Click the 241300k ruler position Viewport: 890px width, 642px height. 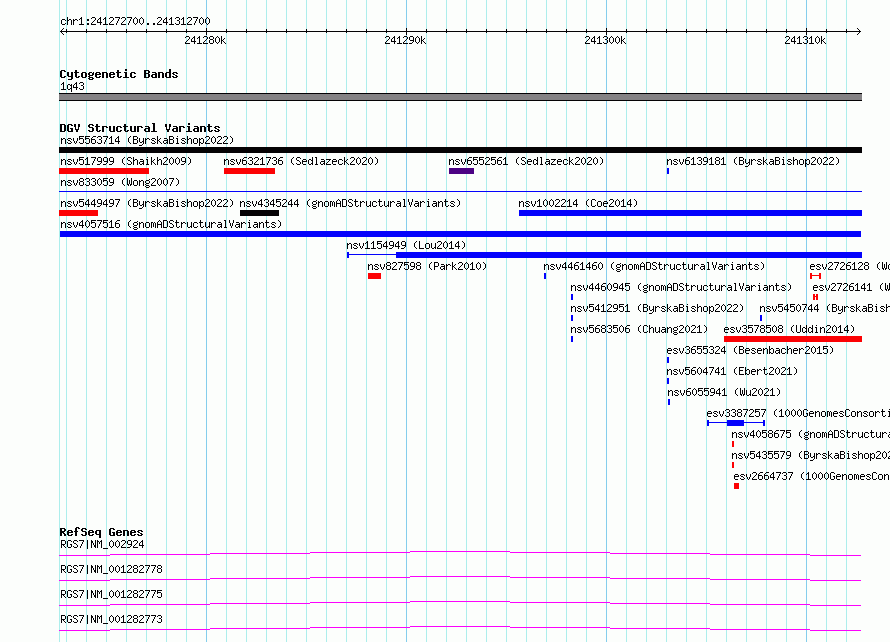coord(605,40)
